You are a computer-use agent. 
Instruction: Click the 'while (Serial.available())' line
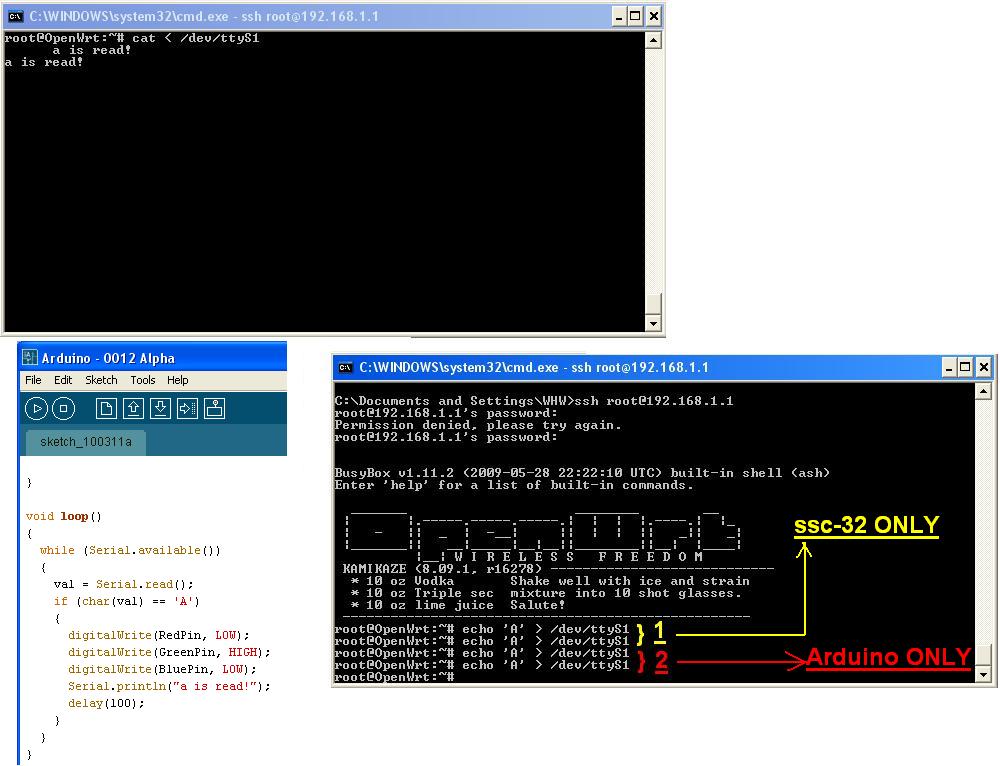click(130, 550)
